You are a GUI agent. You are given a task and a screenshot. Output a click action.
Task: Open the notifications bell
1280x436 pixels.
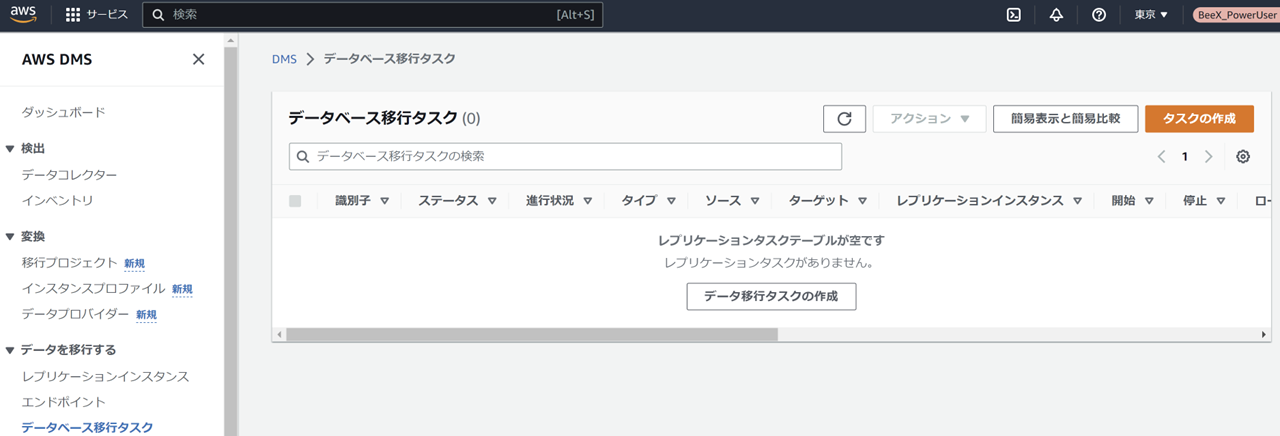1056,15
